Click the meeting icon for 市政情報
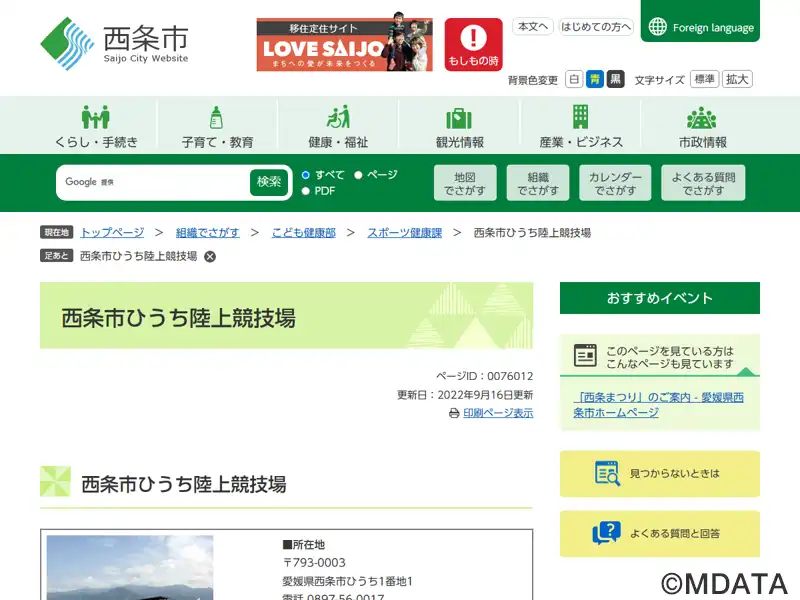Viewport: 800px width, 600px height. tap(702, 118)
